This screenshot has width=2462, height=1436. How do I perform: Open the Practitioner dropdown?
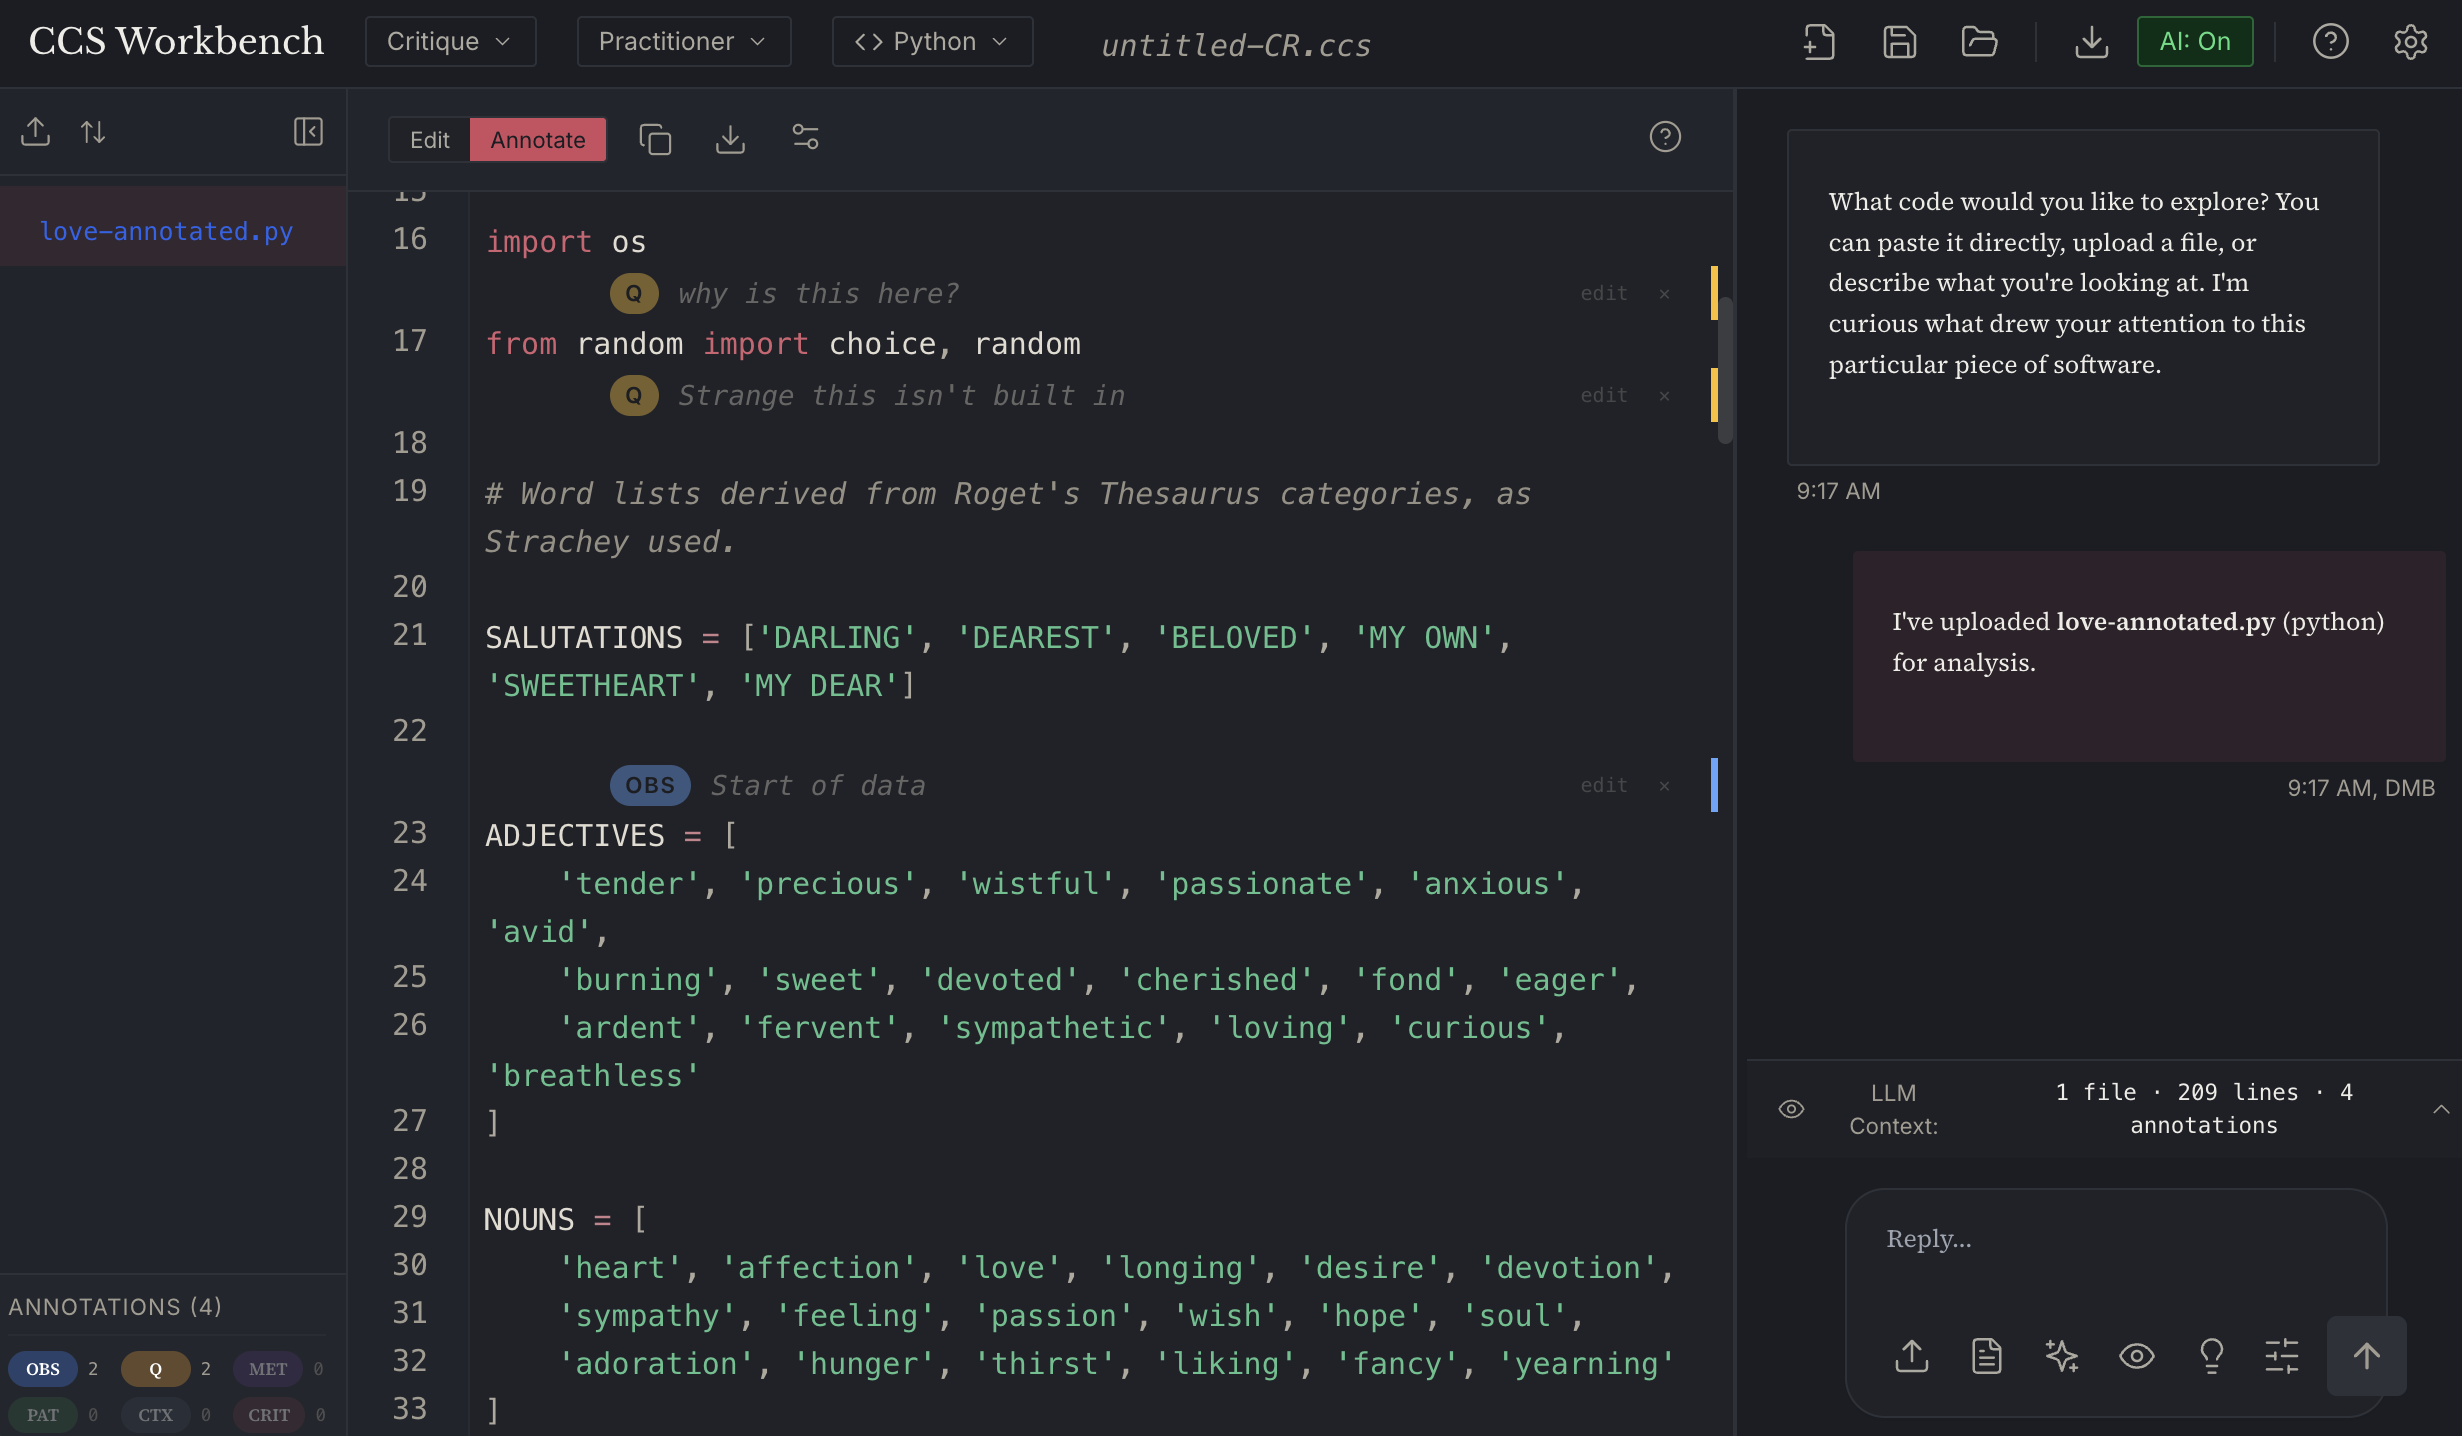tap(683, 42)
